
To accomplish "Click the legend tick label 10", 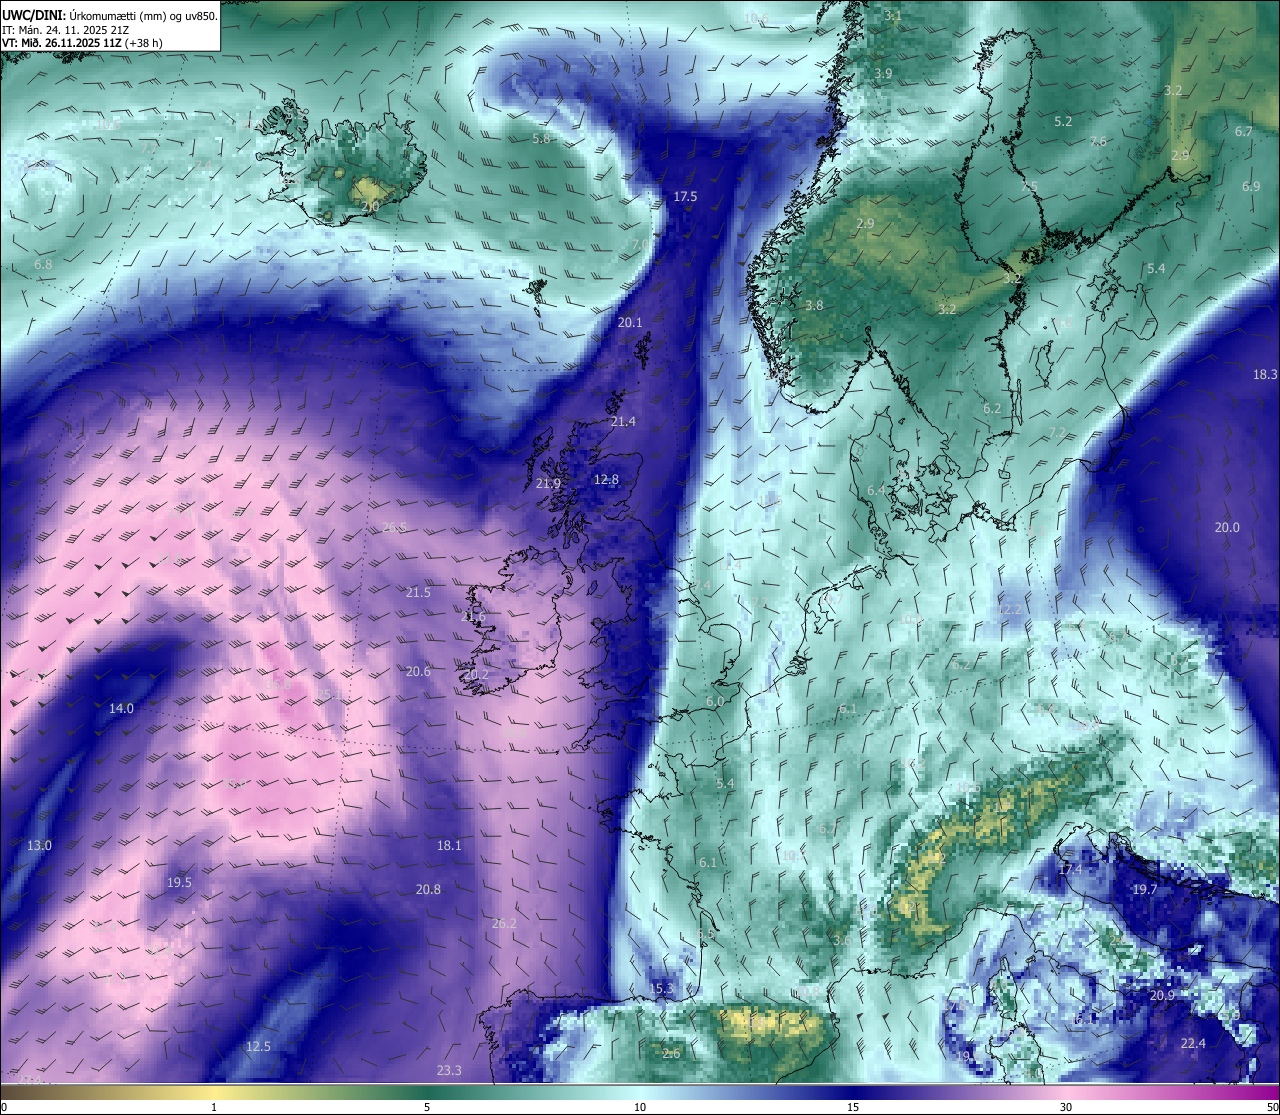I will [x=640, y=1107].
